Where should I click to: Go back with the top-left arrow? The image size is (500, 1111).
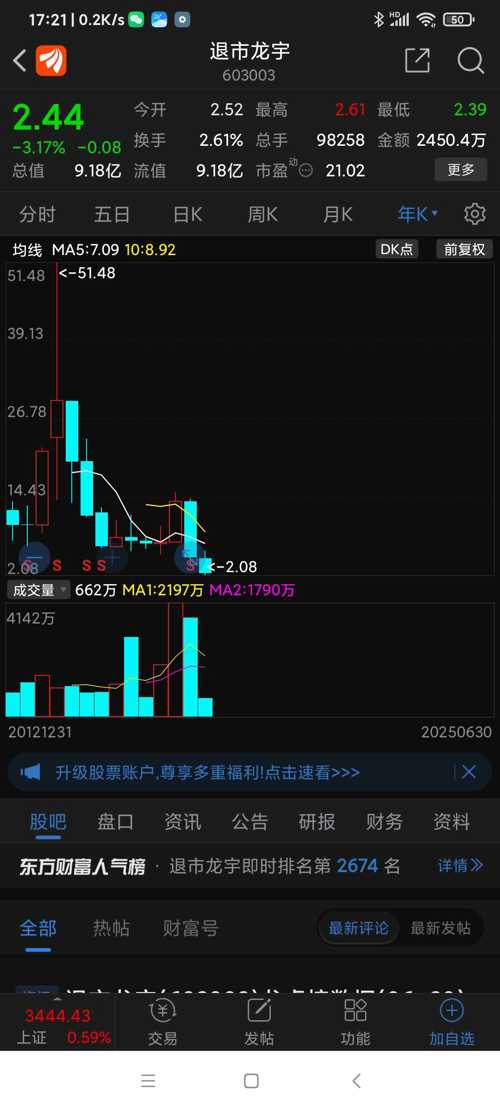pos(19,61)
